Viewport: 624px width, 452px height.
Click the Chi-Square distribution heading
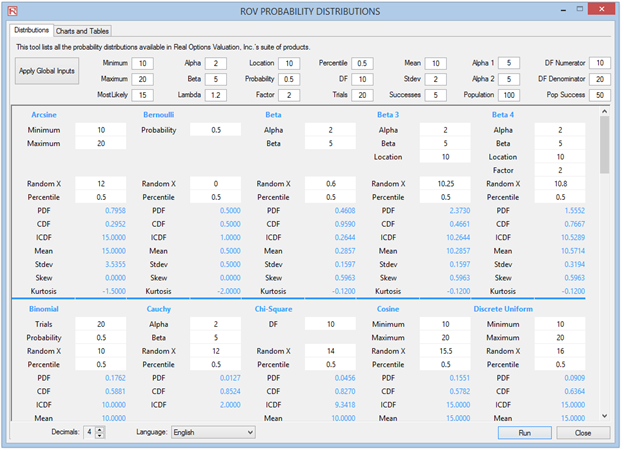(x=273, y=309)
